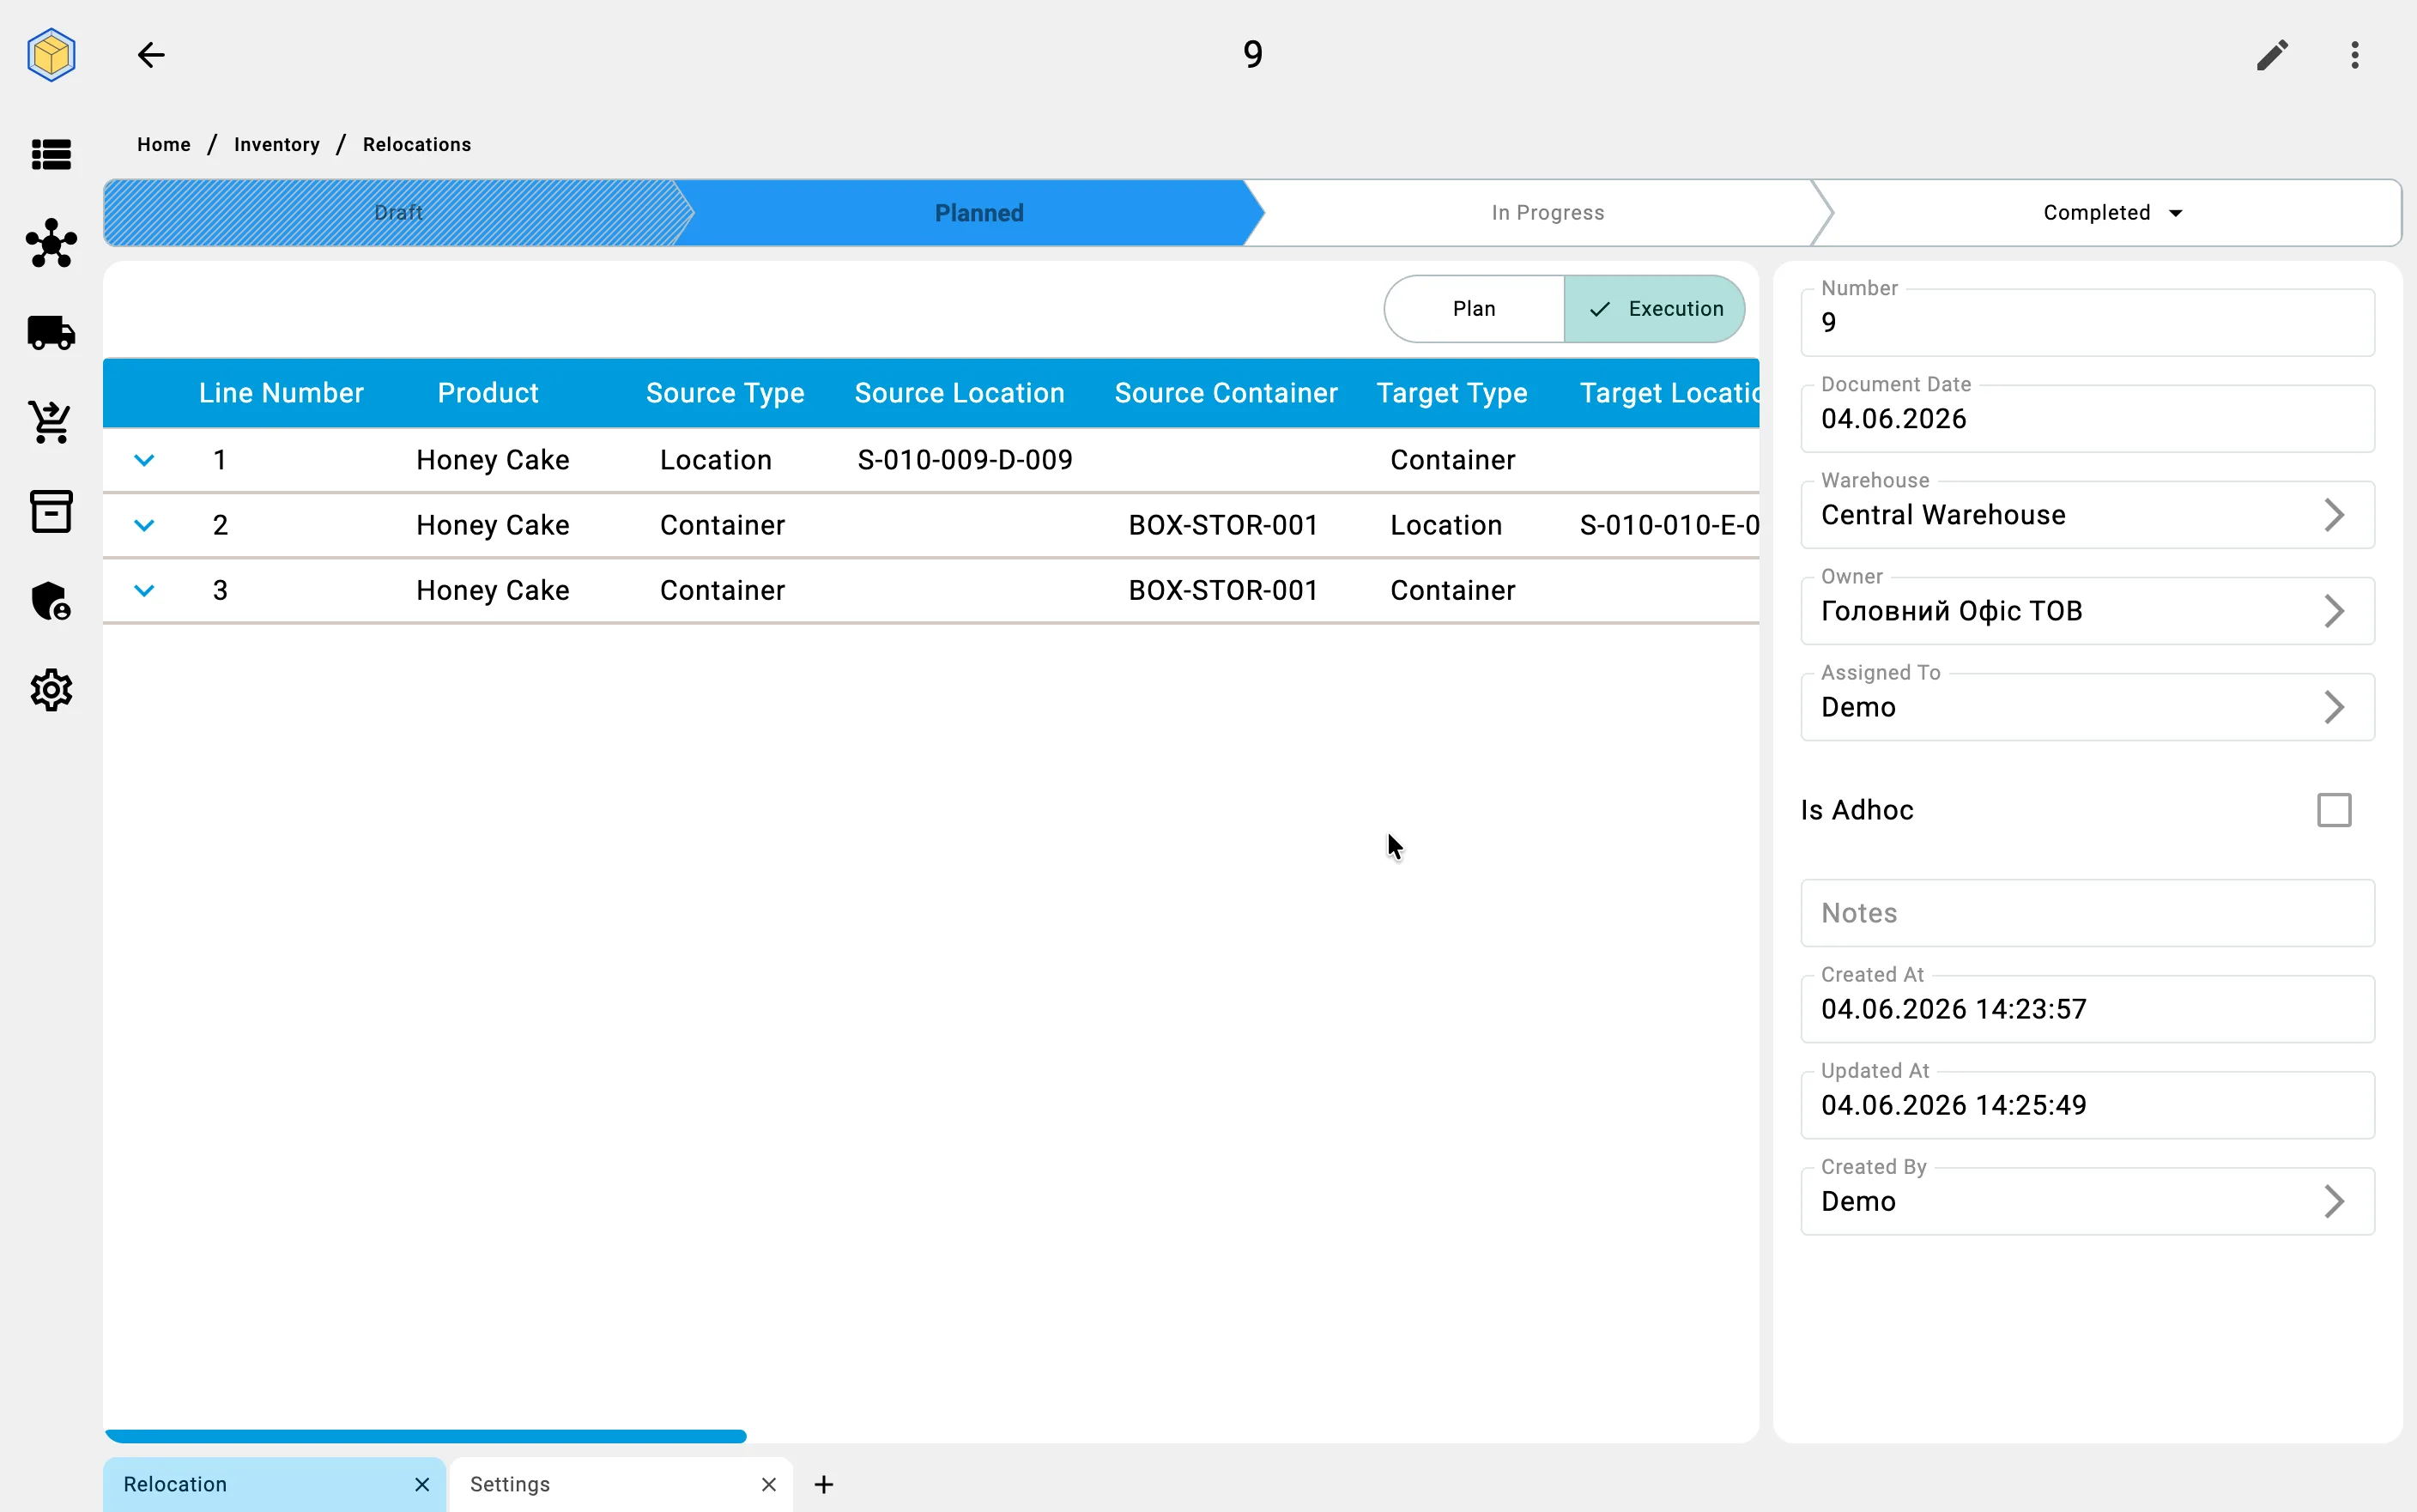The image size is (2417, 1512).
Task: Go to Inventory breadcrumb link
Action: 277,145
